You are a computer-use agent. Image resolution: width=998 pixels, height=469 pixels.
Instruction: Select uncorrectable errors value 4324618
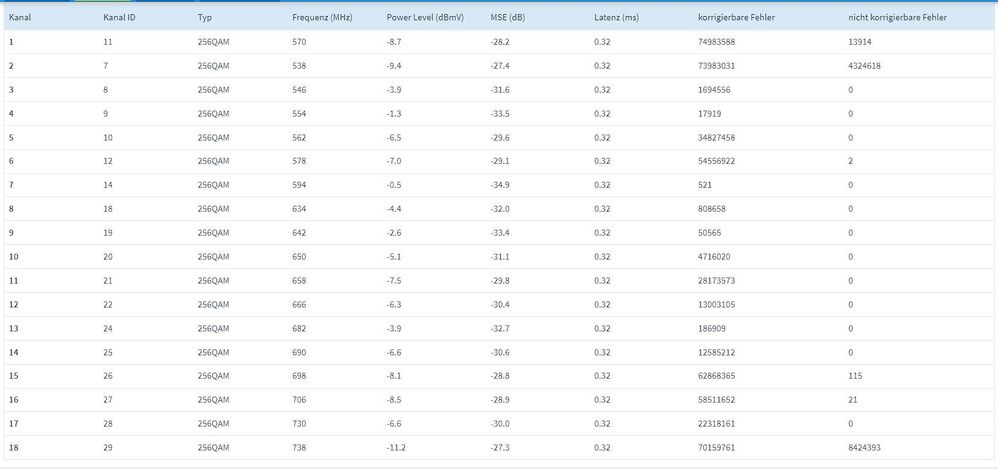click(865, 66)
